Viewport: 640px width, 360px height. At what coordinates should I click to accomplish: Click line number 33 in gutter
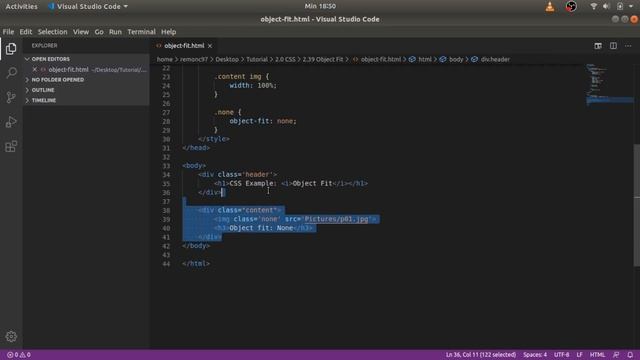click(x=166, y=166)
